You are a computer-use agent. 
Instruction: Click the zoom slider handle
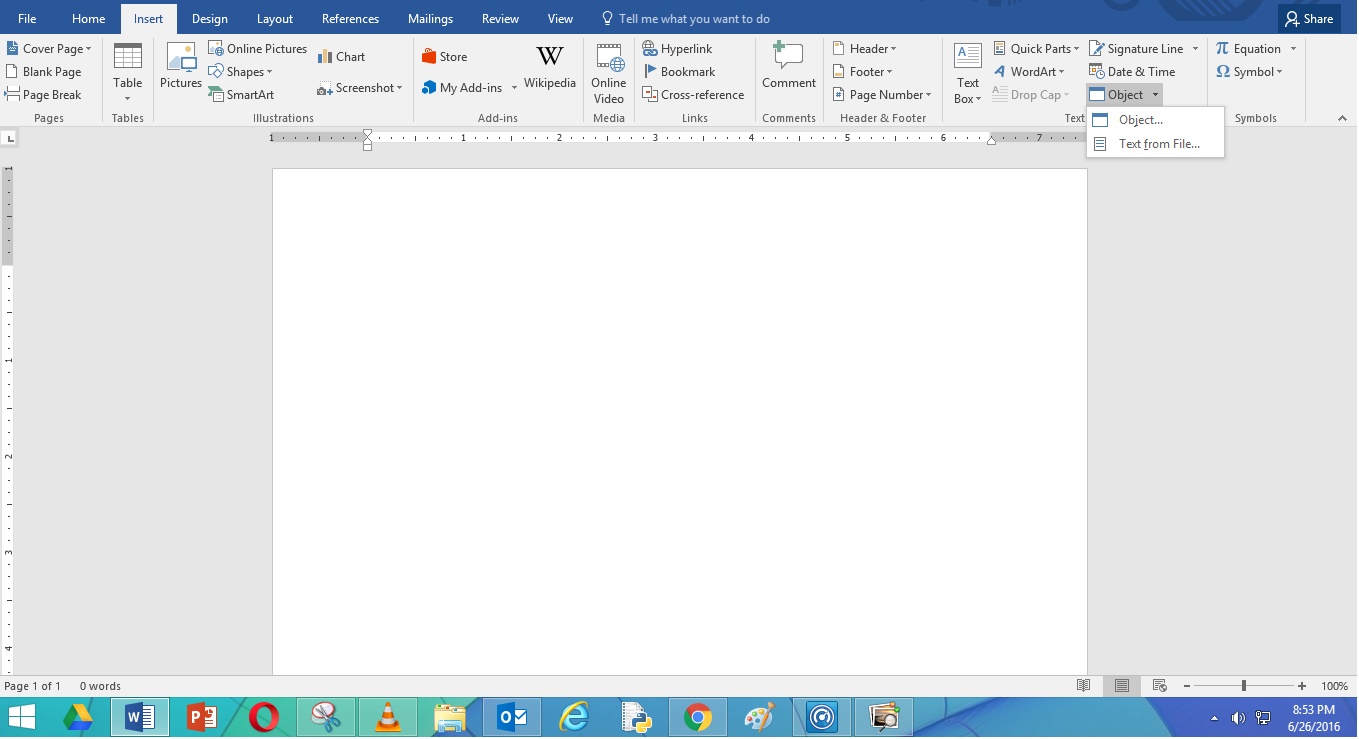pos(1244,686)
